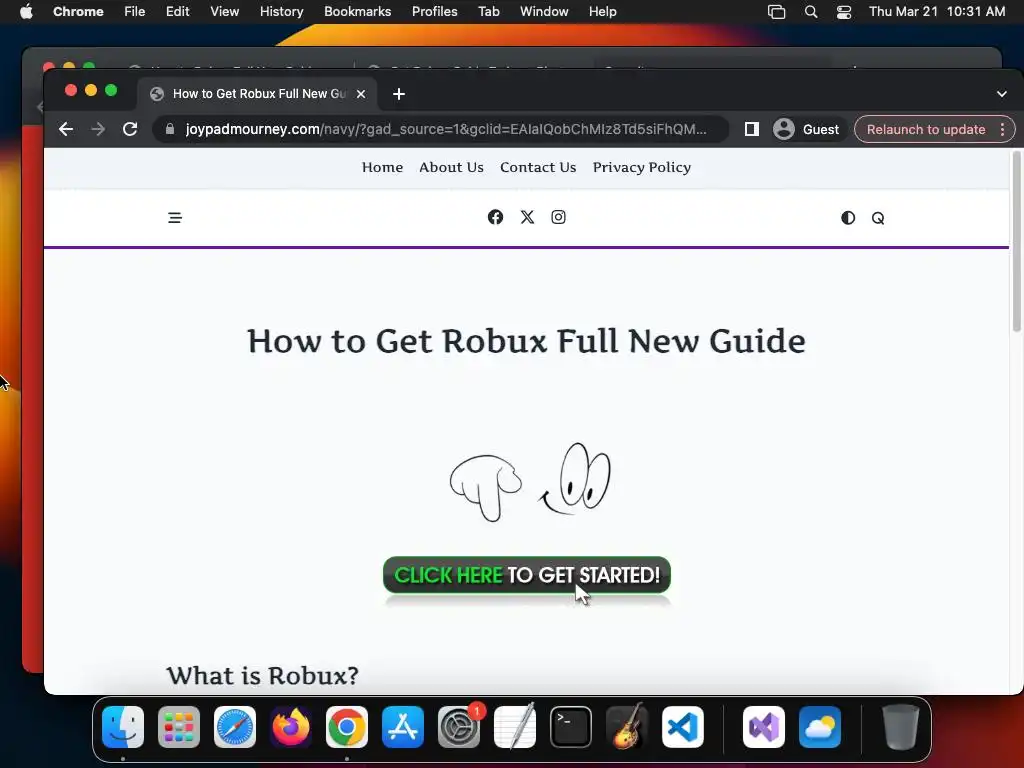This screenshot has height=768, width=1024.
Task: Open Terminal from the Dock
Action: (x=571, y=727)
